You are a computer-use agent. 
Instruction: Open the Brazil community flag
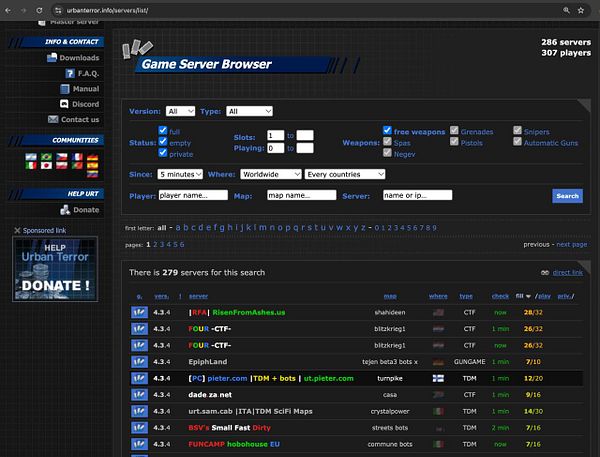tap(46, 157)
